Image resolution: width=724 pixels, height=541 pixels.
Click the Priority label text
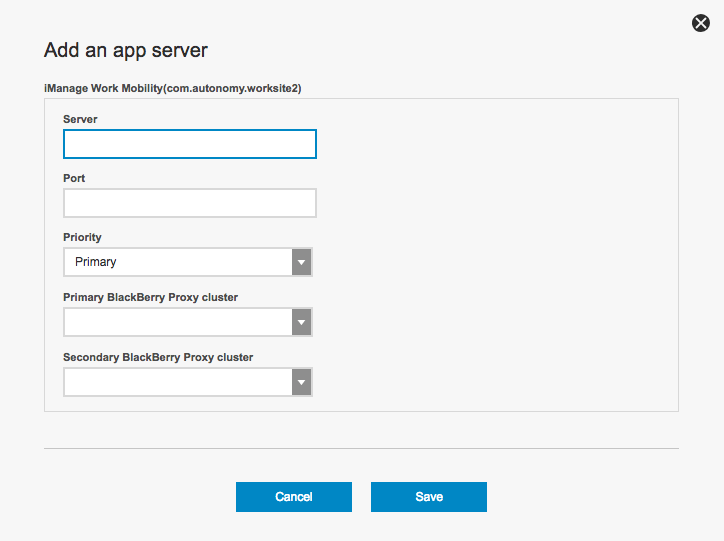click(82, 237)
